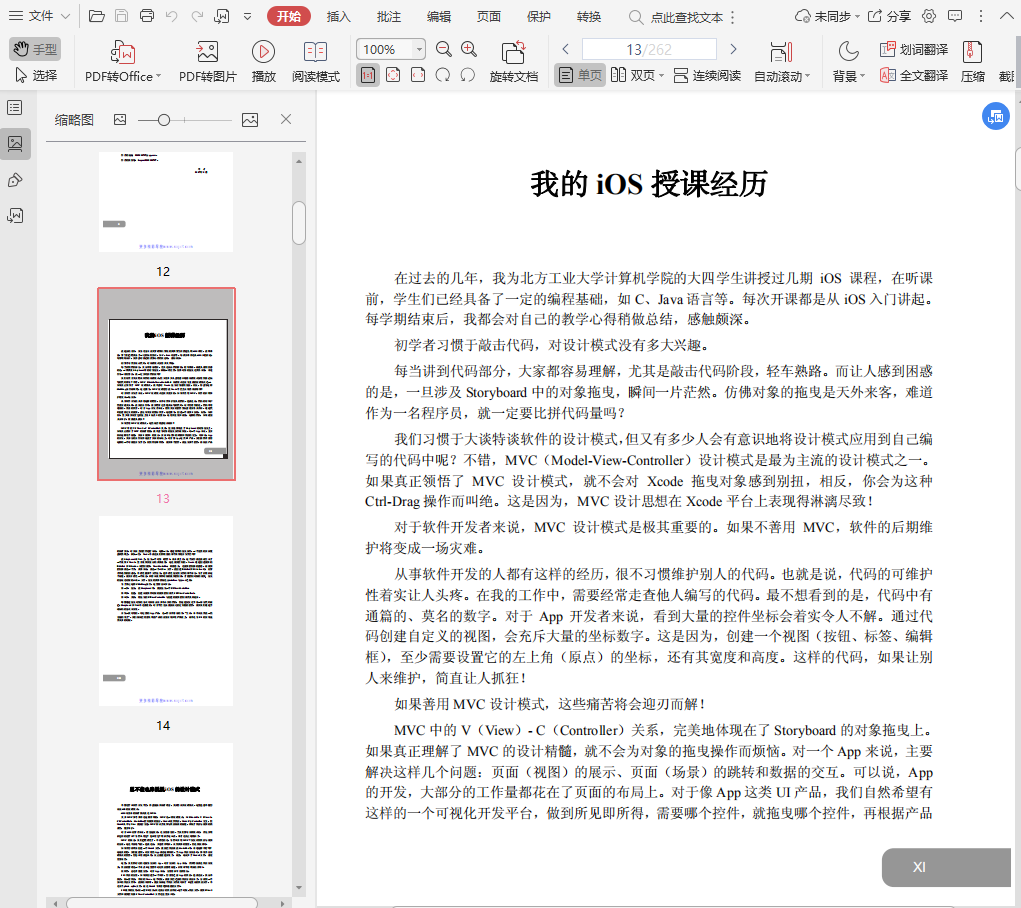Click the PDF转图片 icon
Viewport: 1021px width, 908px height.
(208, 52)
